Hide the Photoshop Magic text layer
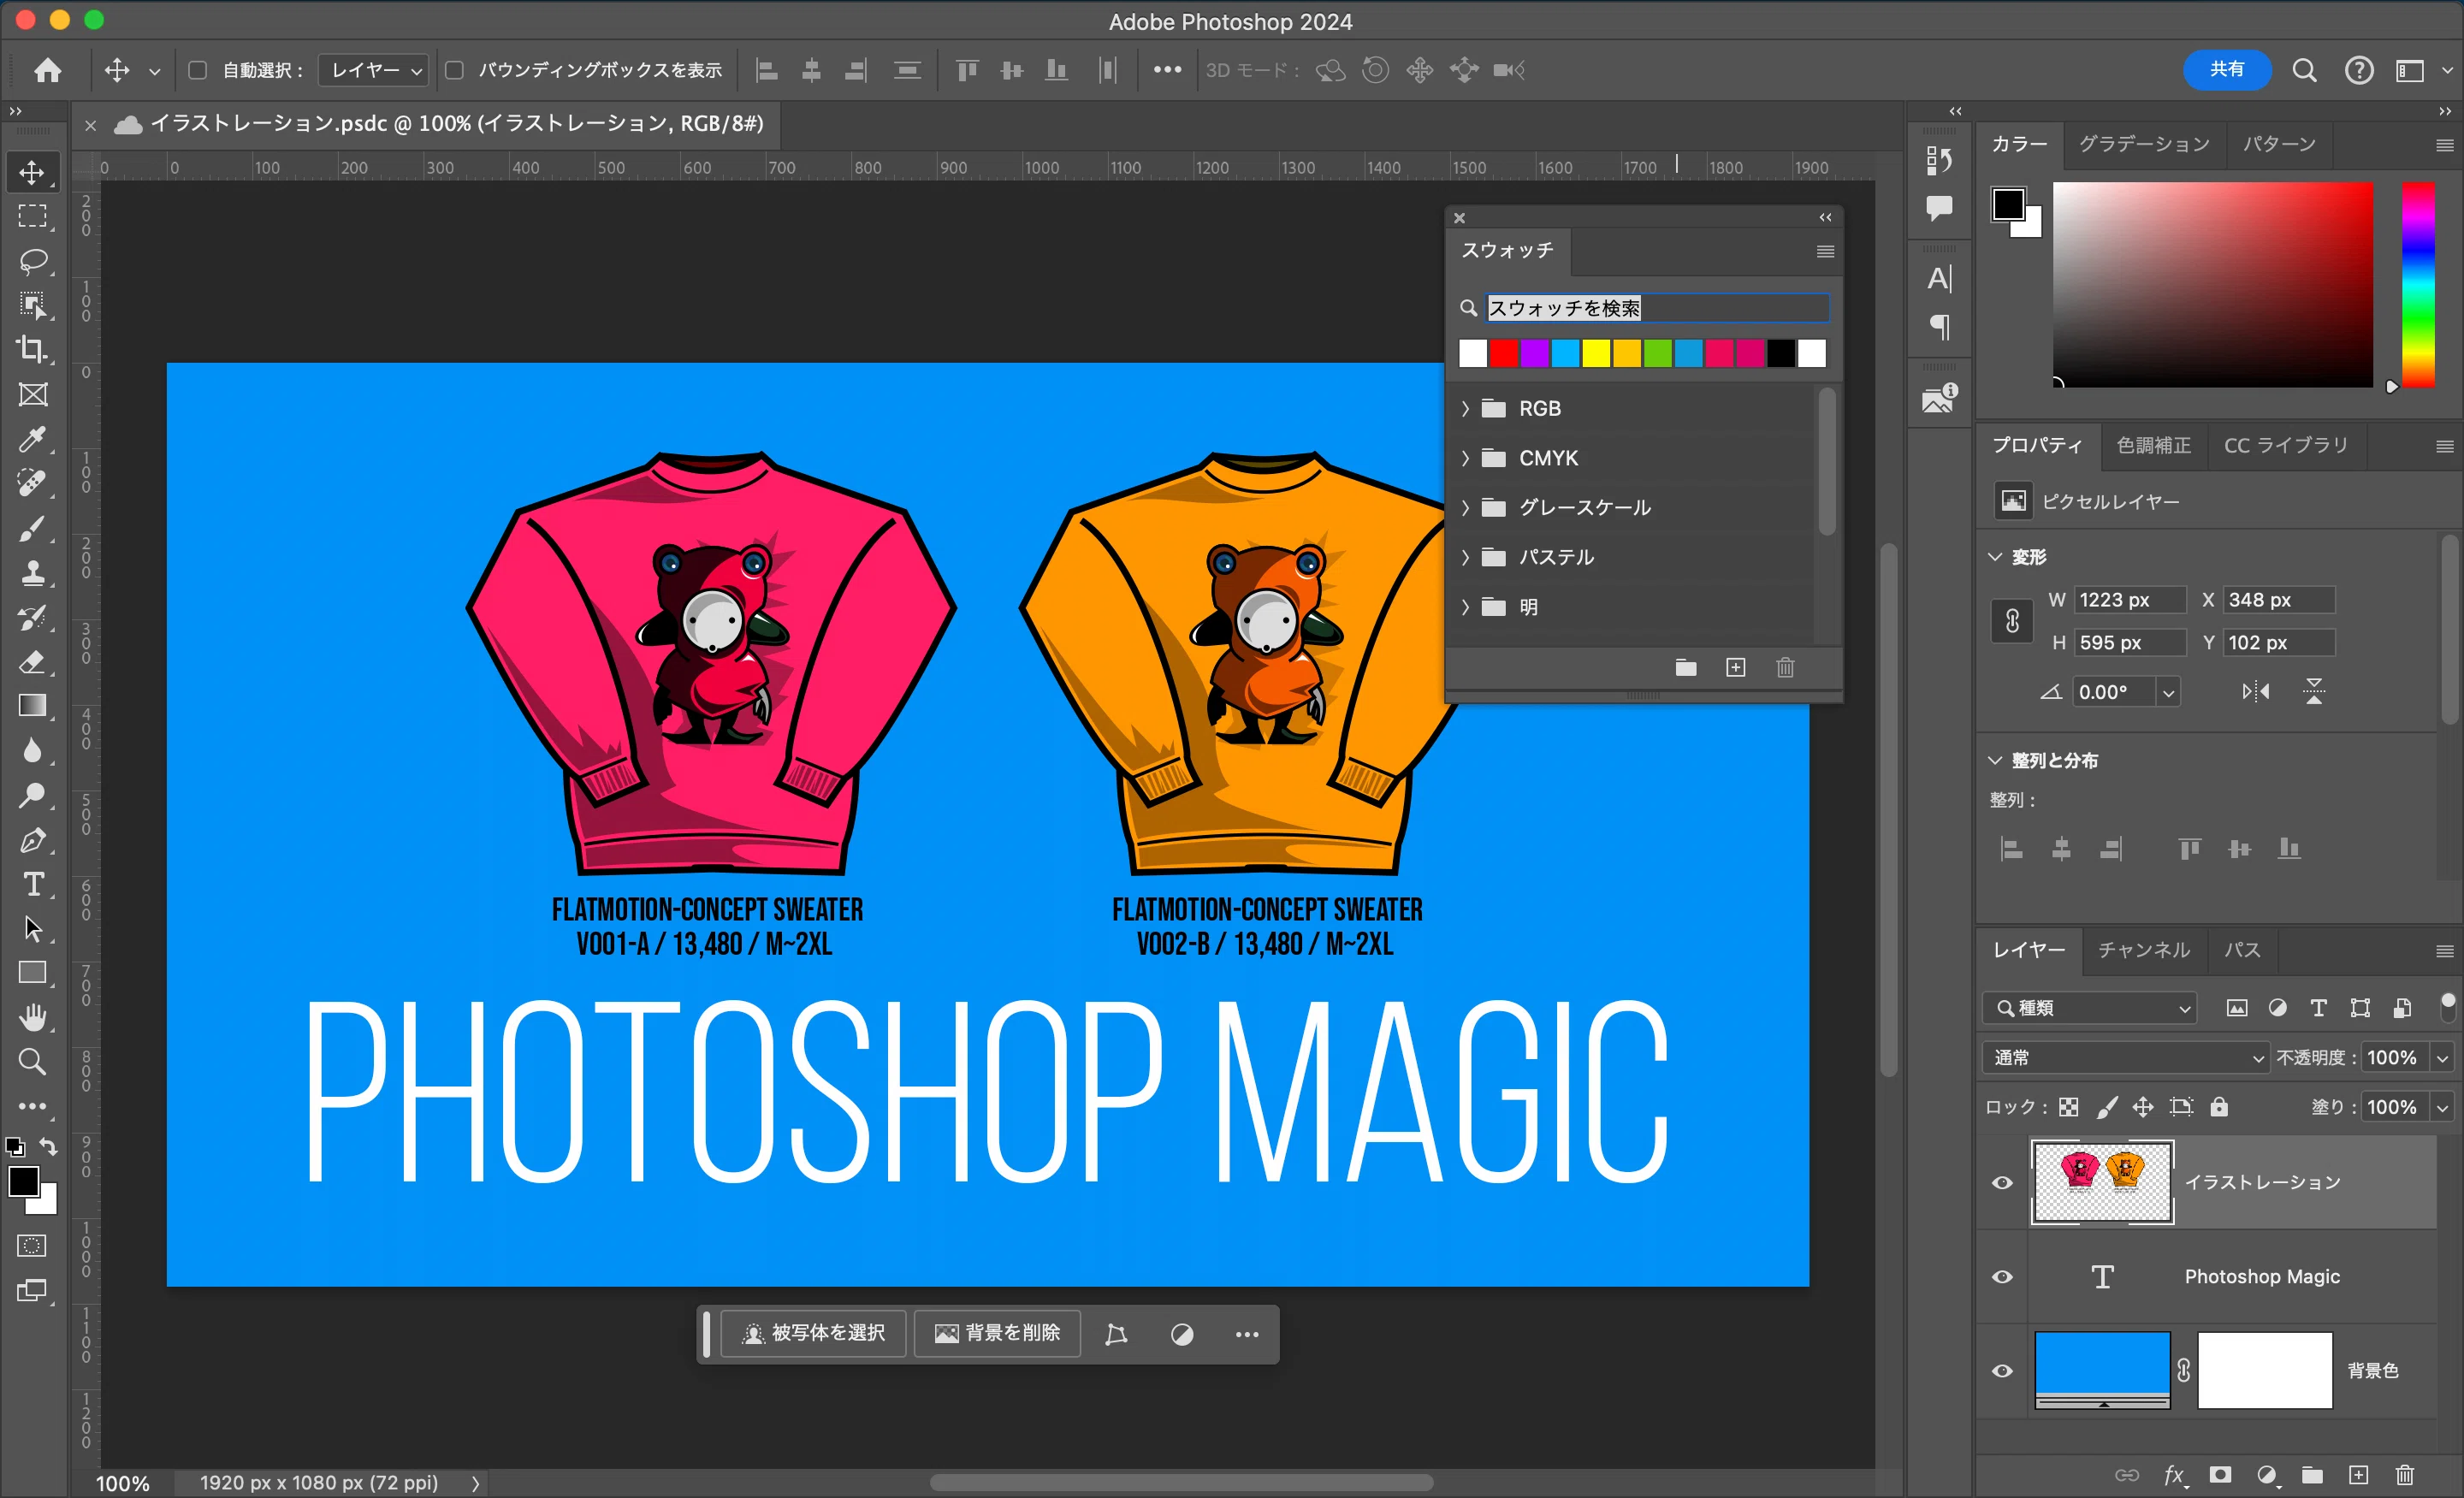Screen dimensions: 2464x1498 (x=2002, y=1277)
